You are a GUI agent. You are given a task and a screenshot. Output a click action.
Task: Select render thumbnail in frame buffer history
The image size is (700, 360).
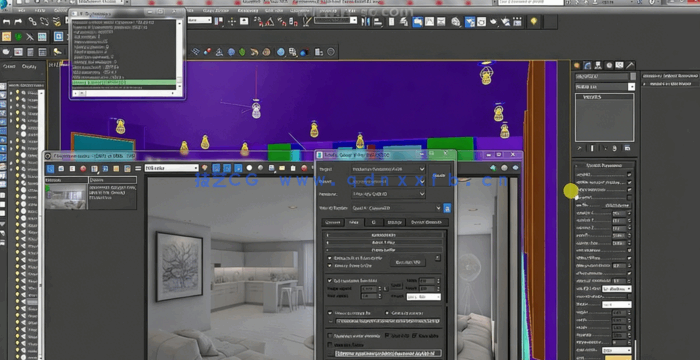66,197
